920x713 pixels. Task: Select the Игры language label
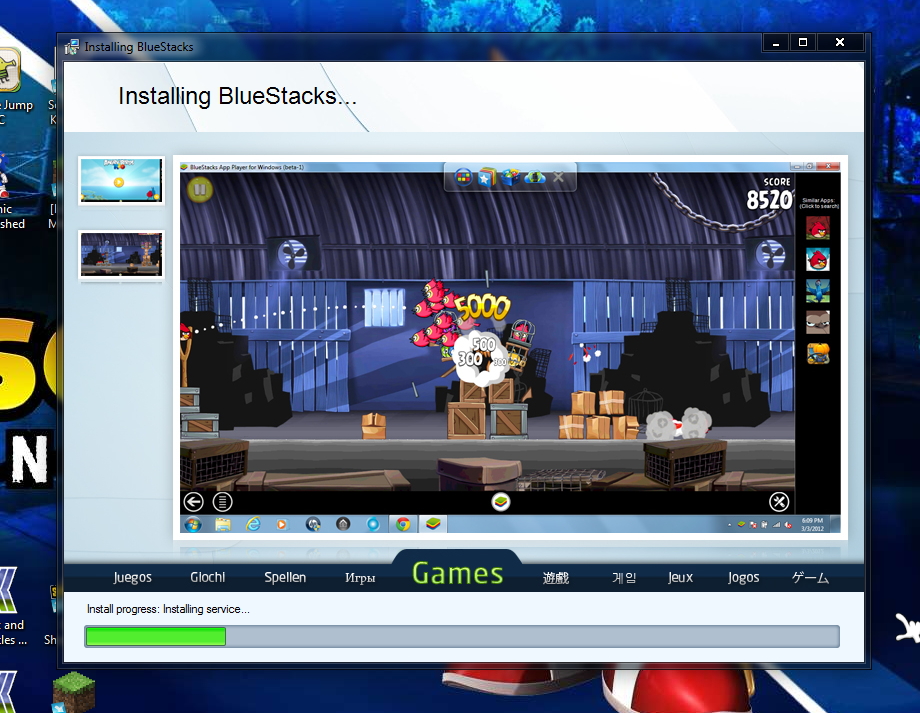[x=360, y=578]
